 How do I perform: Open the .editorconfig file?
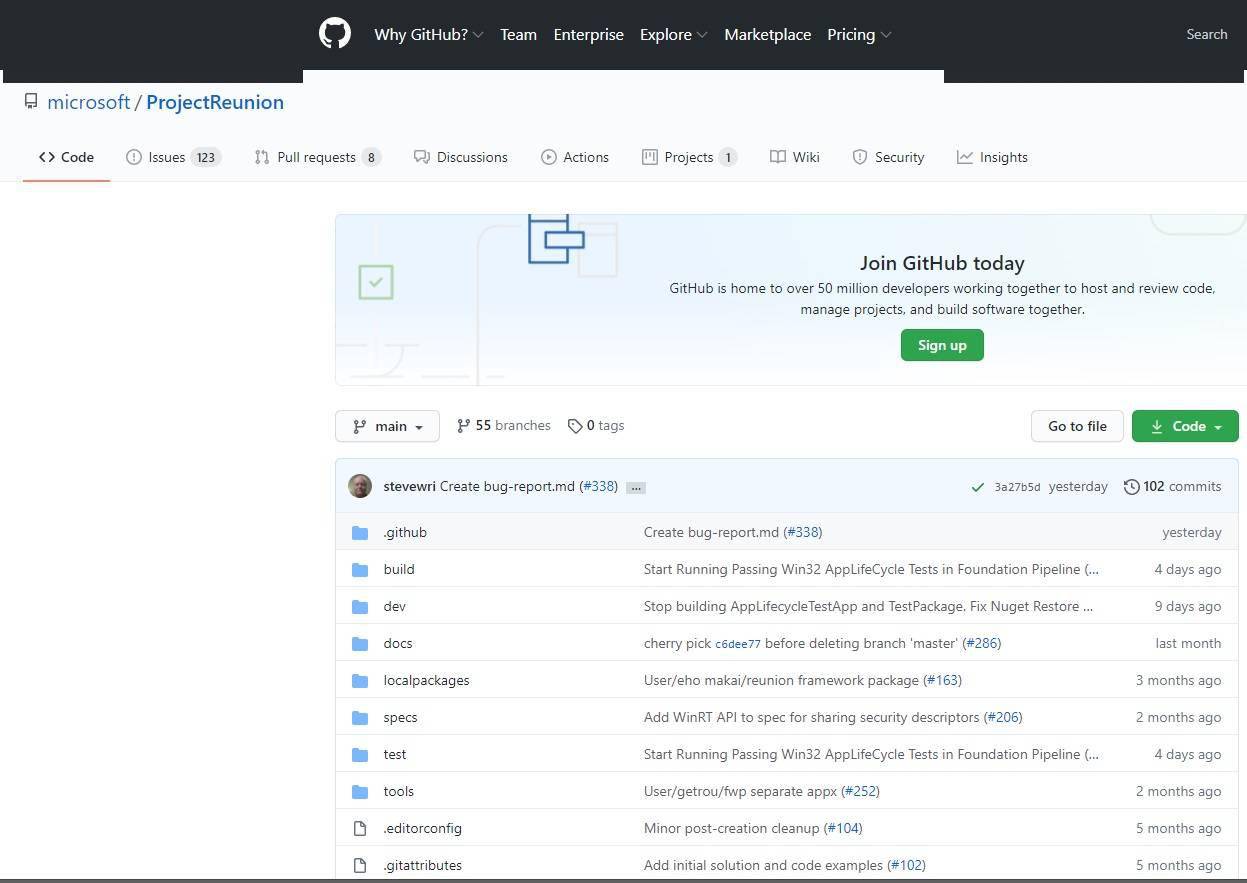click(x=423, y=828)
